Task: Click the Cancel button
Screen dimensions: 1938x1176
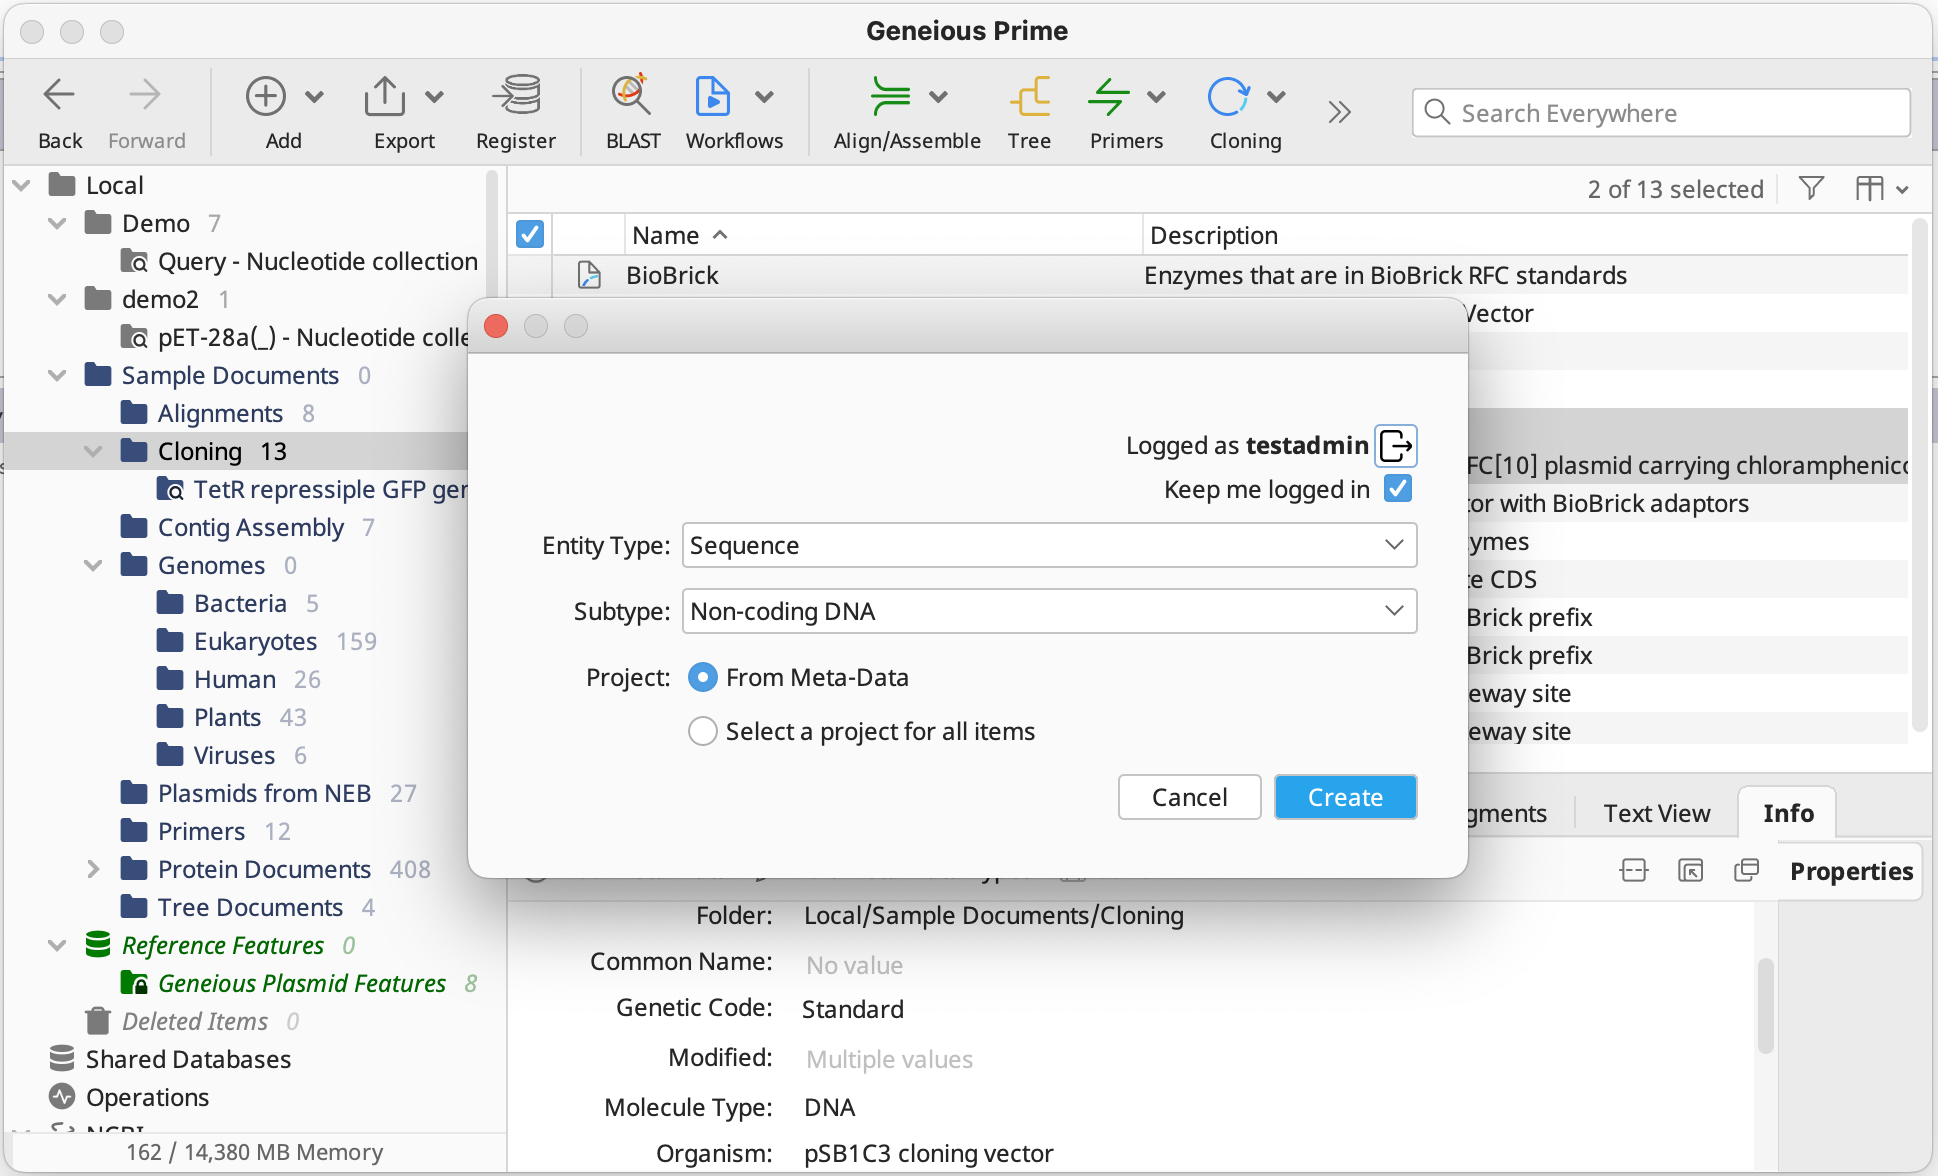Action: click(x=1189, y=797)
